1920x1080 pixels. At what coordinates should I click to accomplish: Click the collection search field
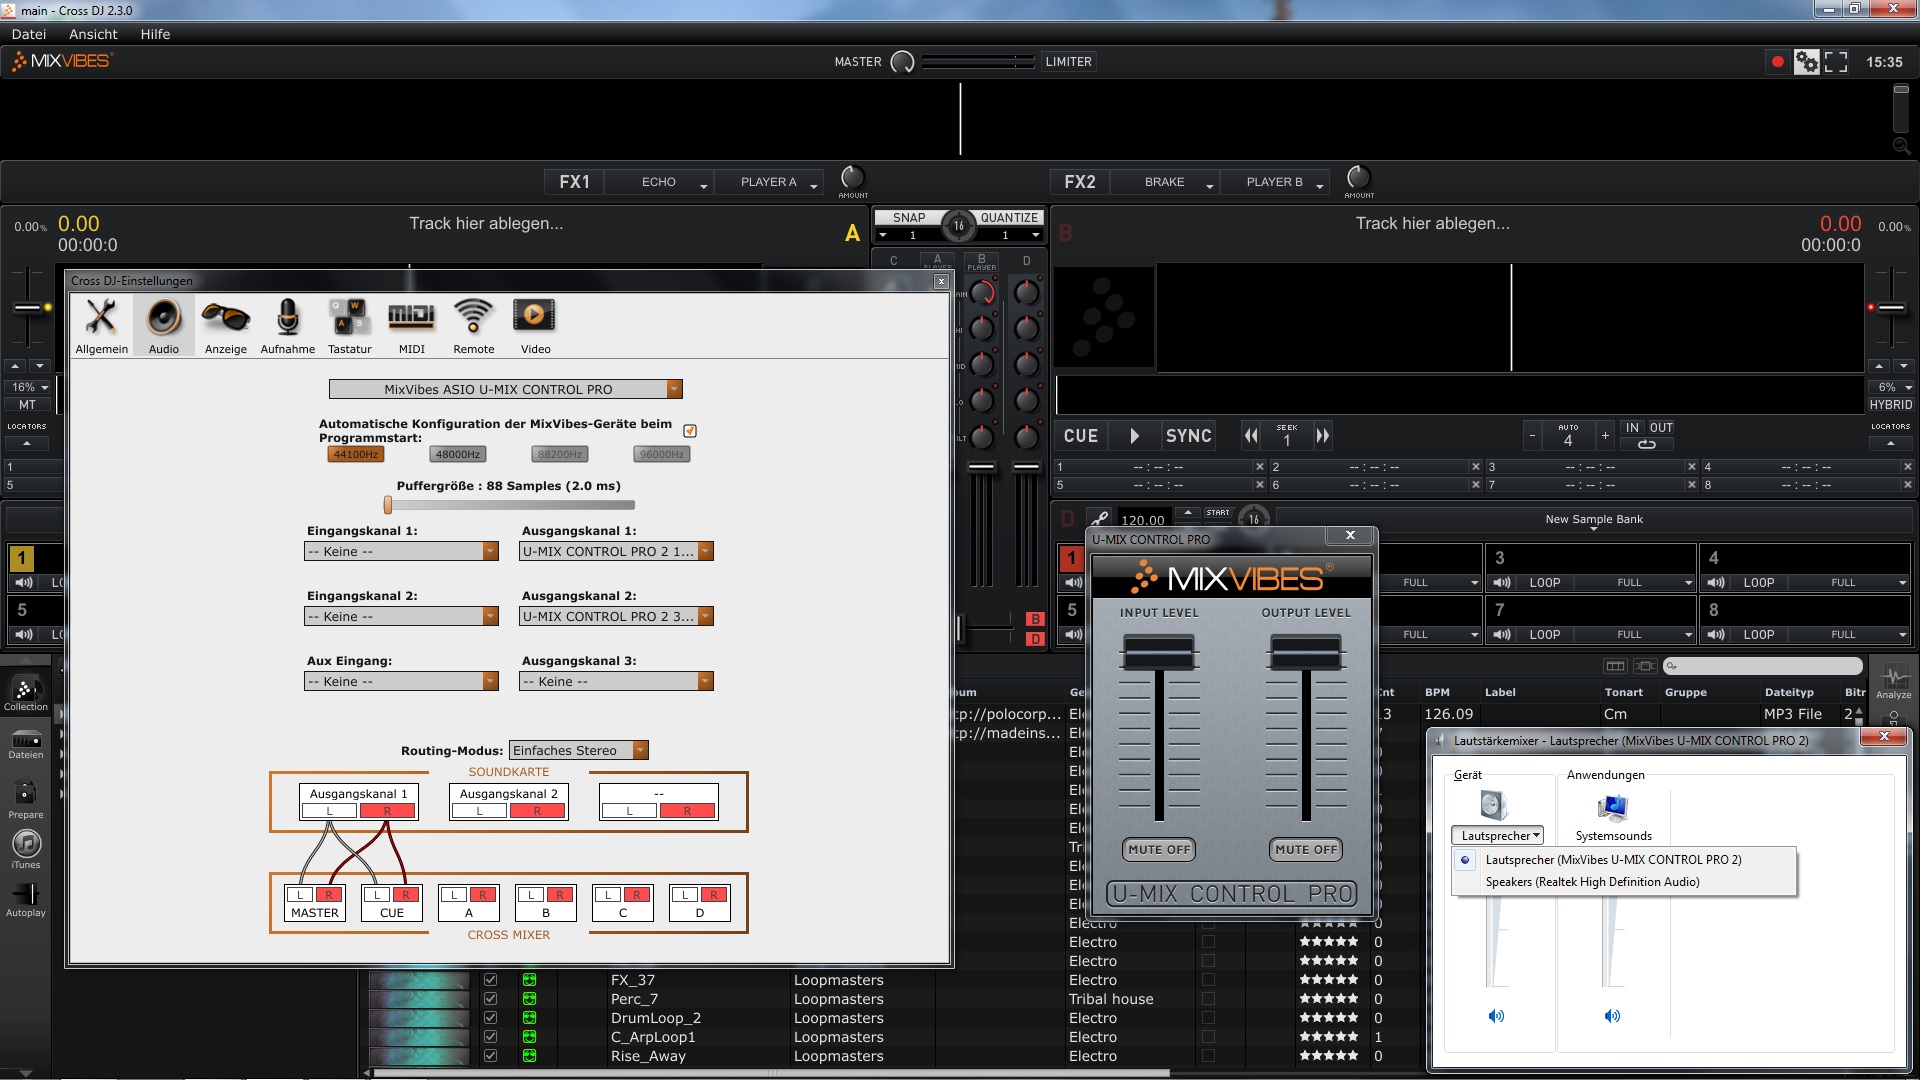pos(1763,666)
